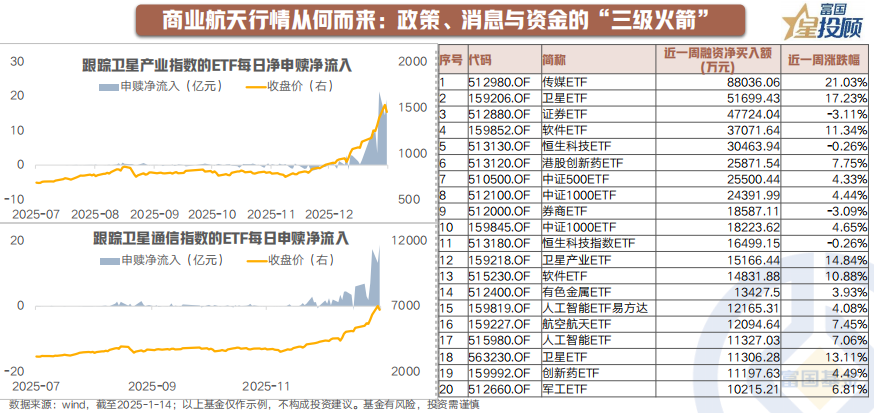Viewport: 874px width, 413px height.
Task: Click the value 18223.62
Action: click(x=753, y=227)
